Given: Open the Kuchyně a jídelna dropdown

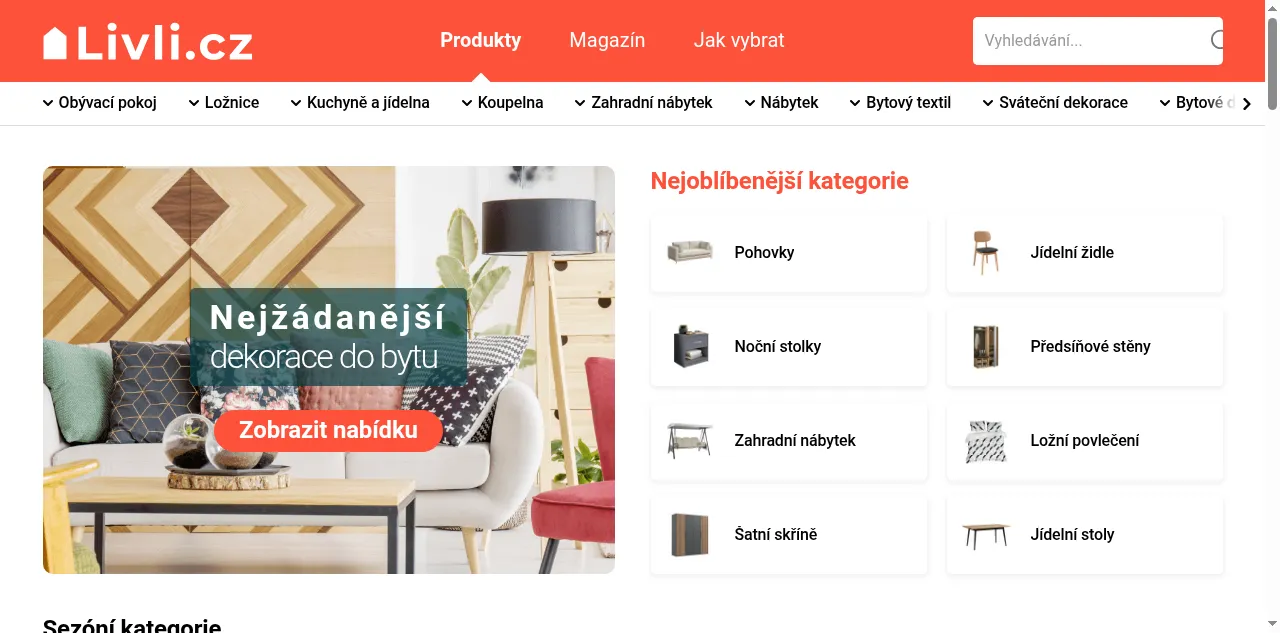Looking at the screenshot, I should (360, 102).
